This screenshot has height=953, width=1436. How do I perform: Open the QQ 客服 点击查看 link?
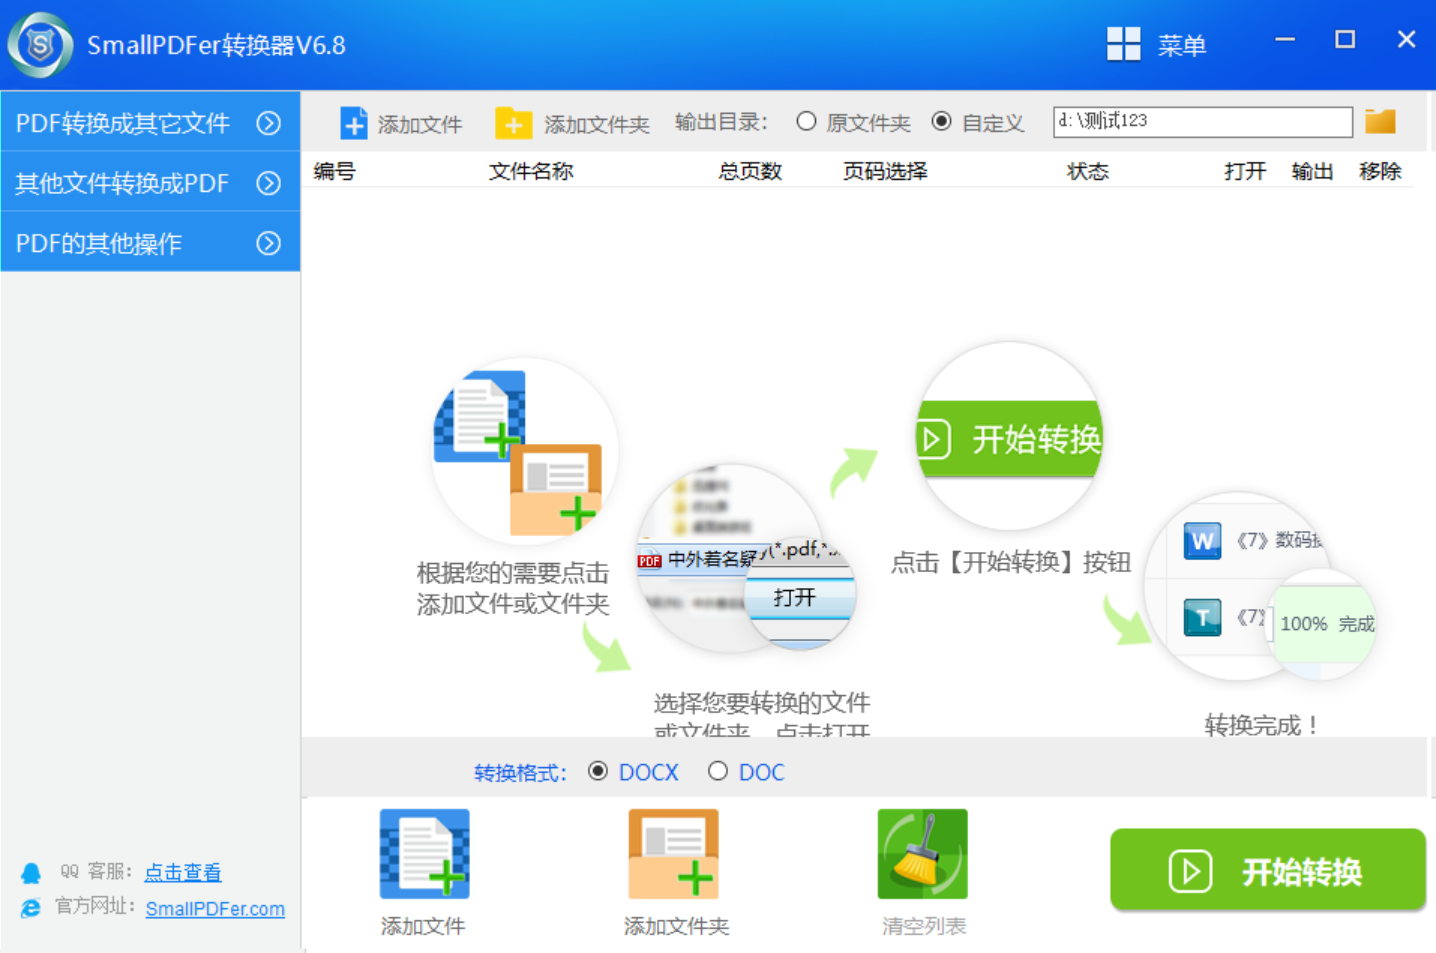(183, 872)
